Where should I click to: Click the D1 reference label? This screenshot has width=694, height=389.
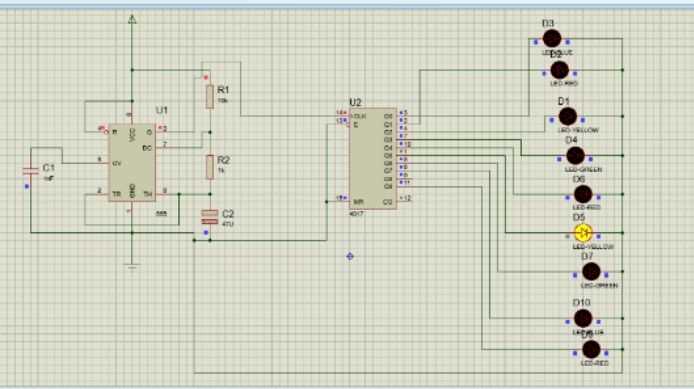tap(563, 102)
